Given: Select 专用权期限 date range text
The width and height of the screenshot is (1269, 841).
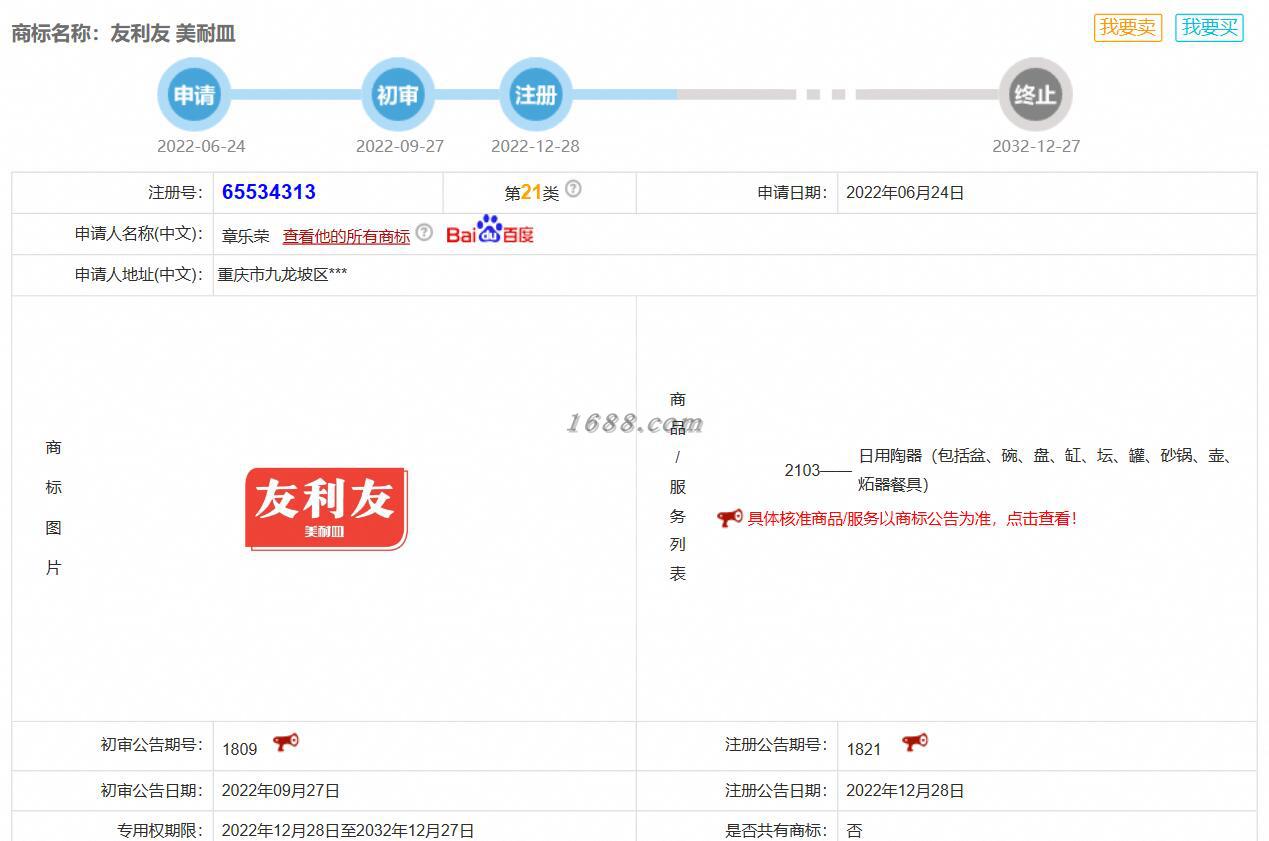Looking at the screenshot, I should 348,831.
